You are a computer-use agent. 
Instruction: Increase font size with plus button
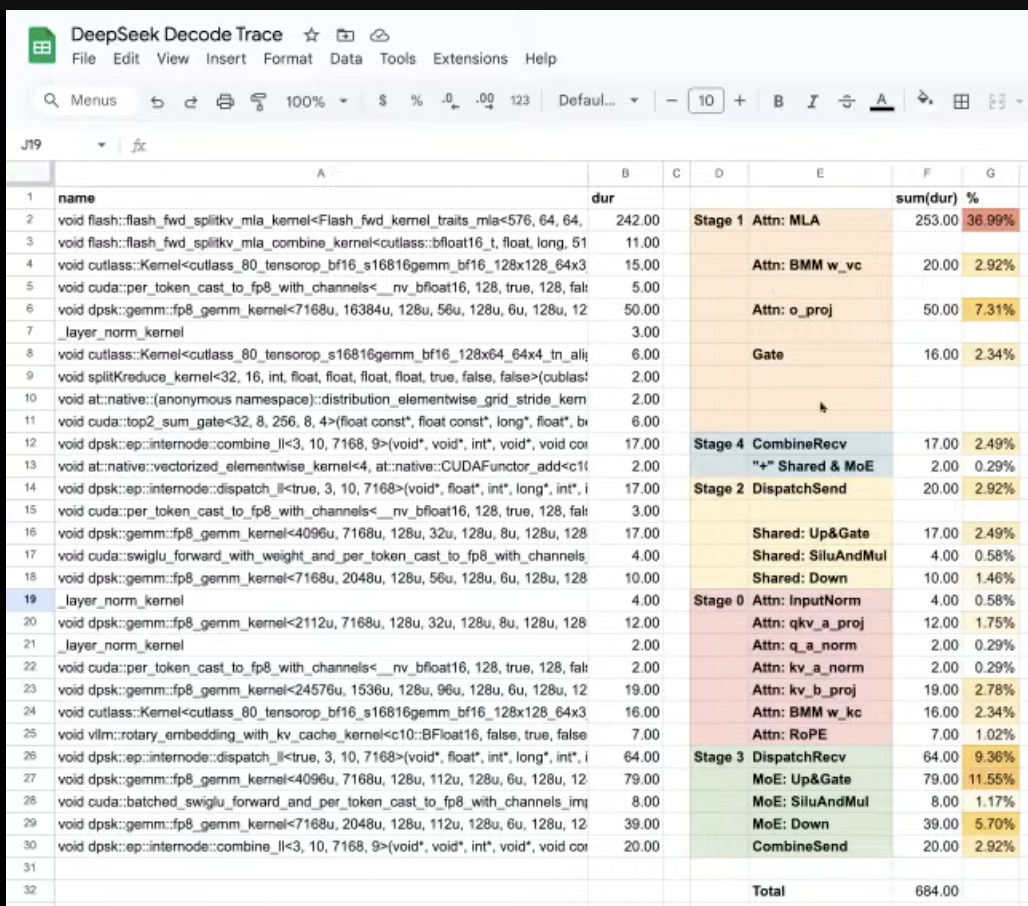pyautogui.click(x=740, y=101)
